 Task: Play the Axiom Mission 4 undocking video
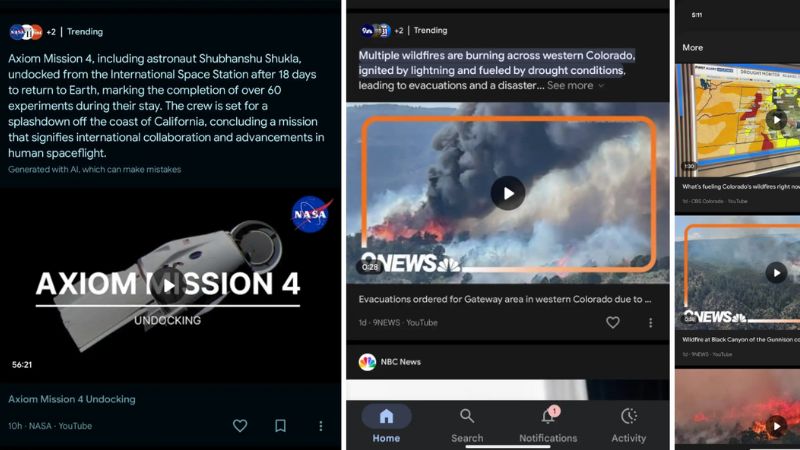169,287
